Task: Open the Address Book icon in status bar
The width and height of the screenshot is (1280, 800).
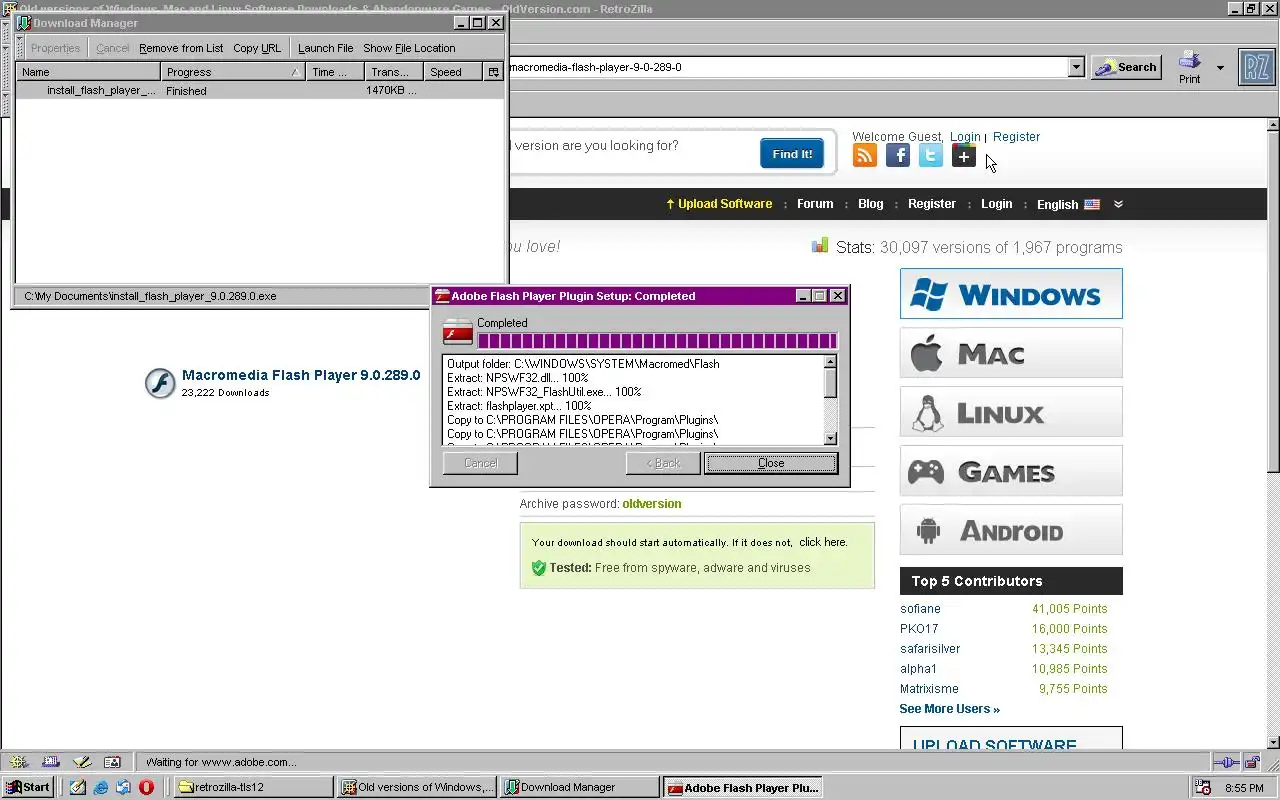Action: click(x=112, y=762)
